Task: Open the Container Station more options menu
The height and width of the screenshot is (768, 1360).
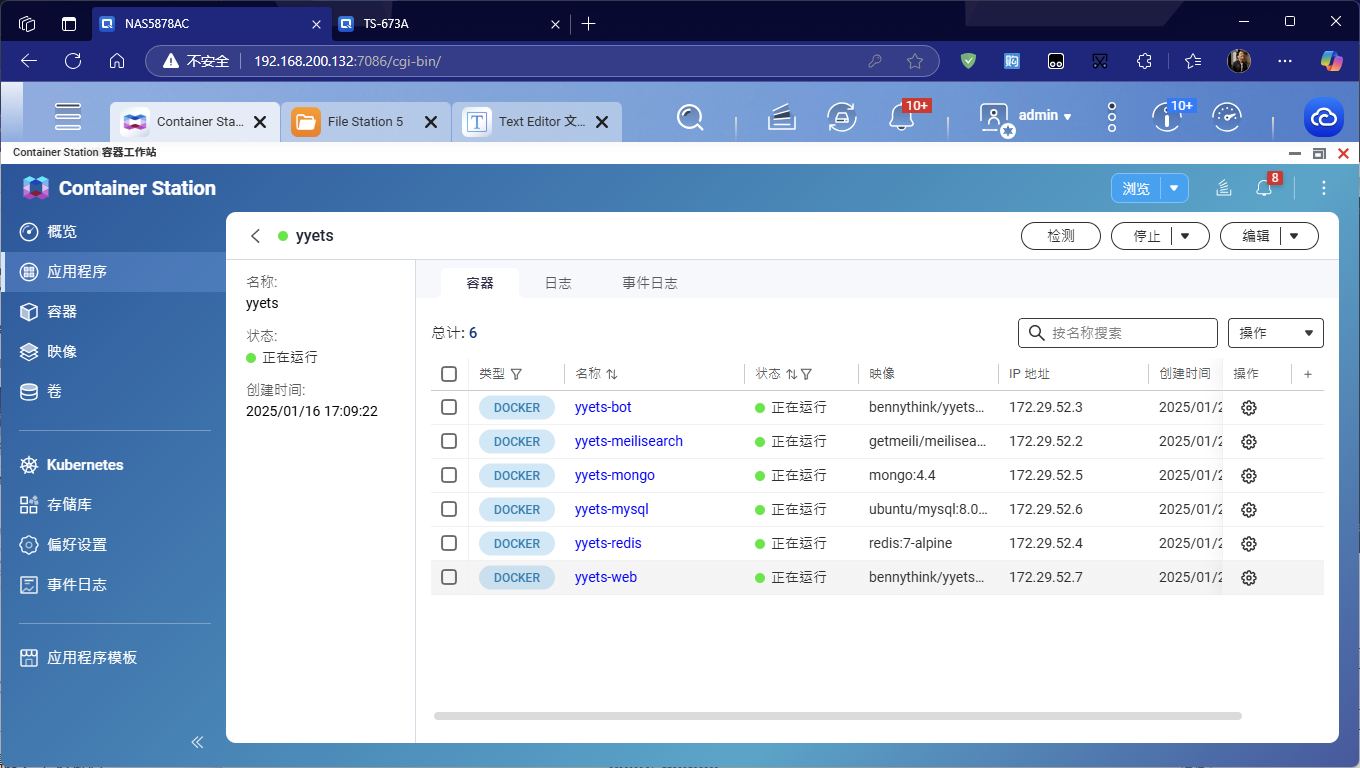Action: [x=1324, y=188]
